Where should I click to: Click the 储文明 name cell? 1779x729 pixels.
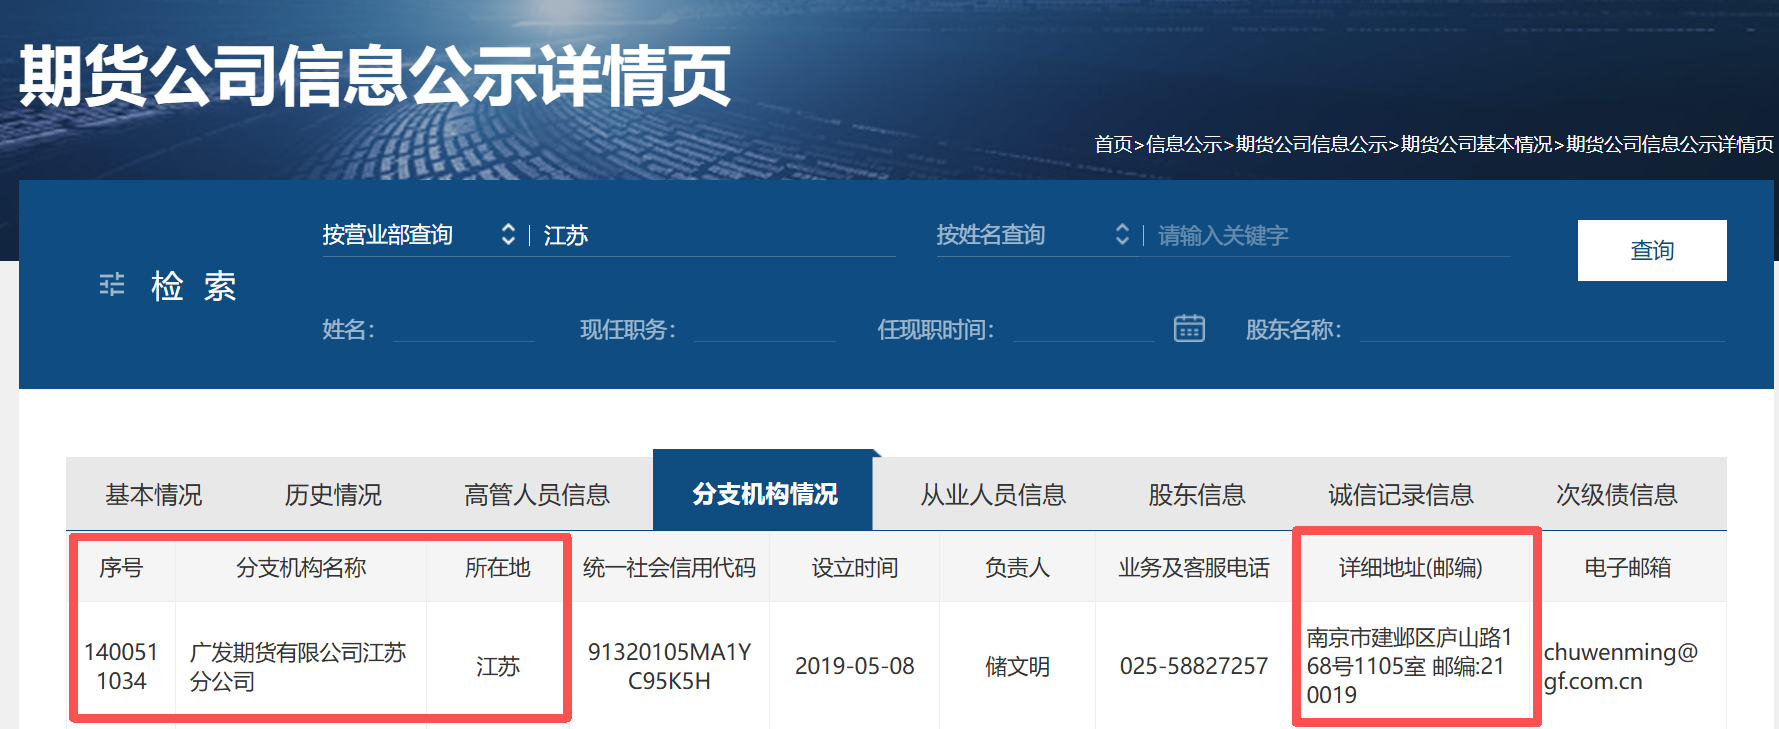(1017, 666)
